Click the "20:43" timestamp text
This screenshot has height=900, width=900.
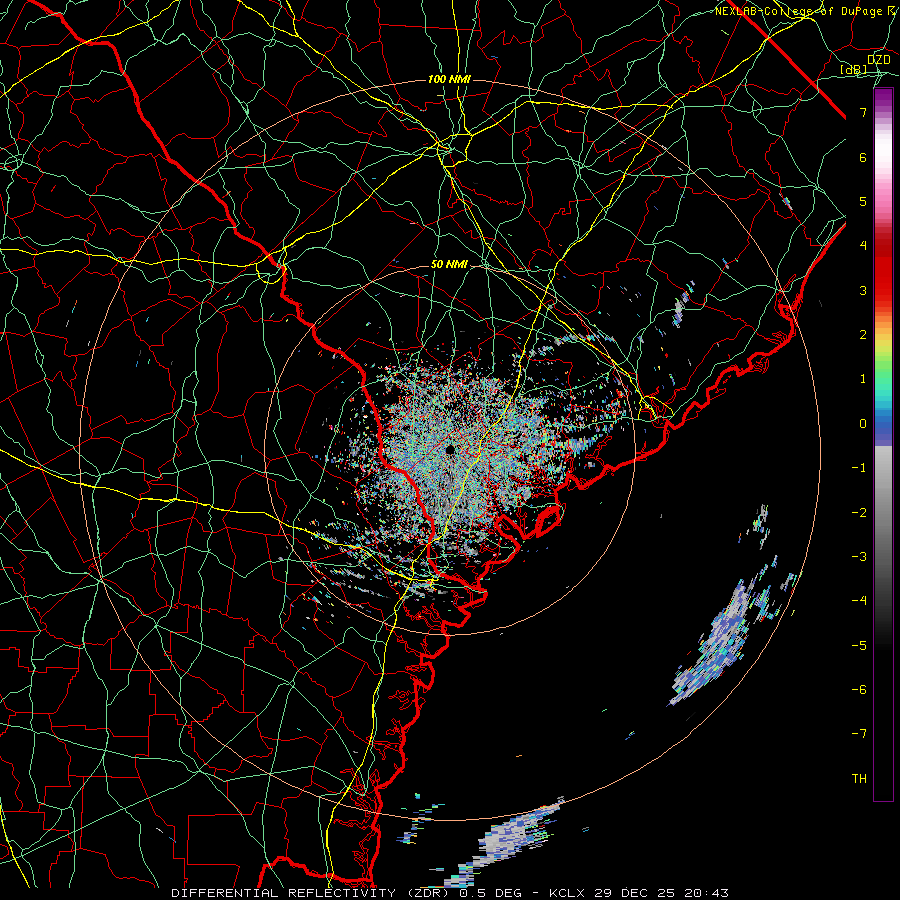(x=707, y=893)
